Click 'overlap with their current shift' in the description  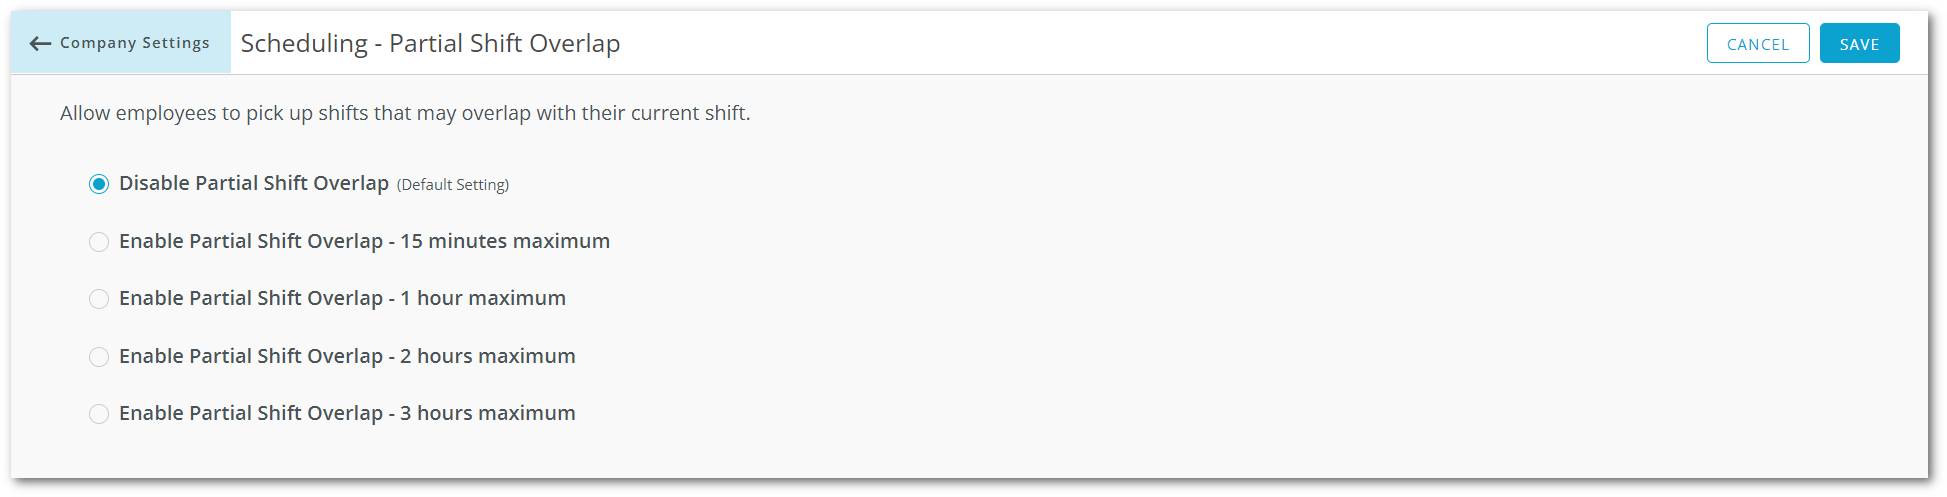pos(606,113)
